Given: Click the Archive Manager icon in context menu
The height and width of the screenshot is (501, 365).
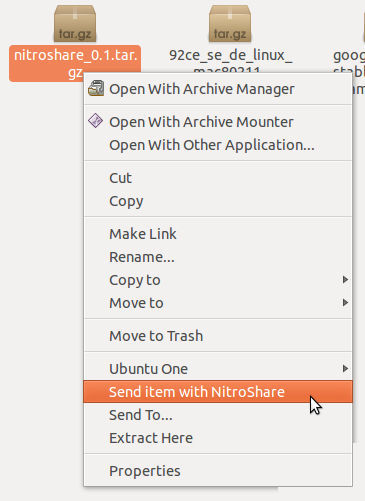Looking at the screenshot, I should click(96, 88).
